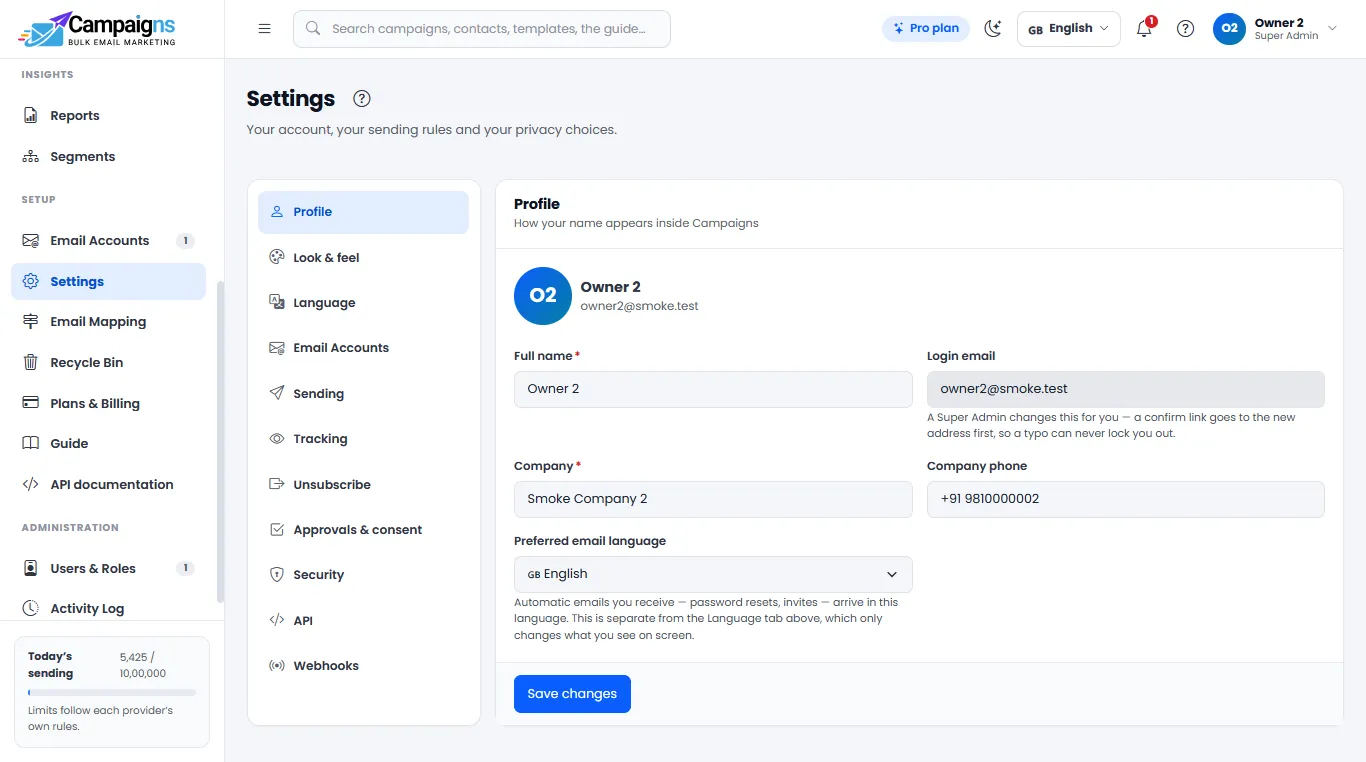1366x762 pixels.
Task: Open the Profile settings tab
Action: pyautogui.click(x=363, y=212)
